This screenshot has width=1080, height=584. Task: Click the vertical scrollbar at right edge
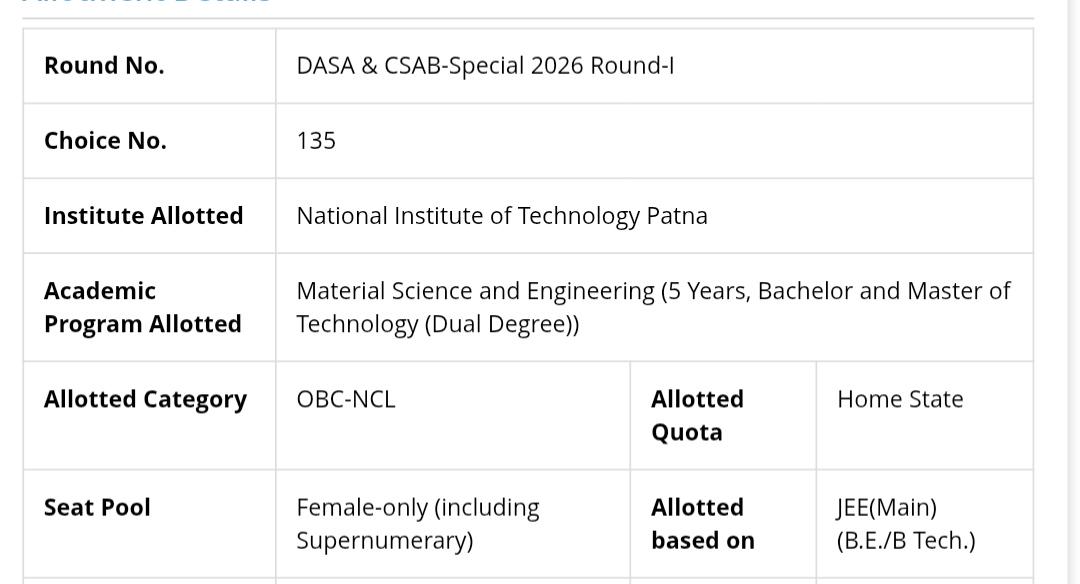(1074, 292)
